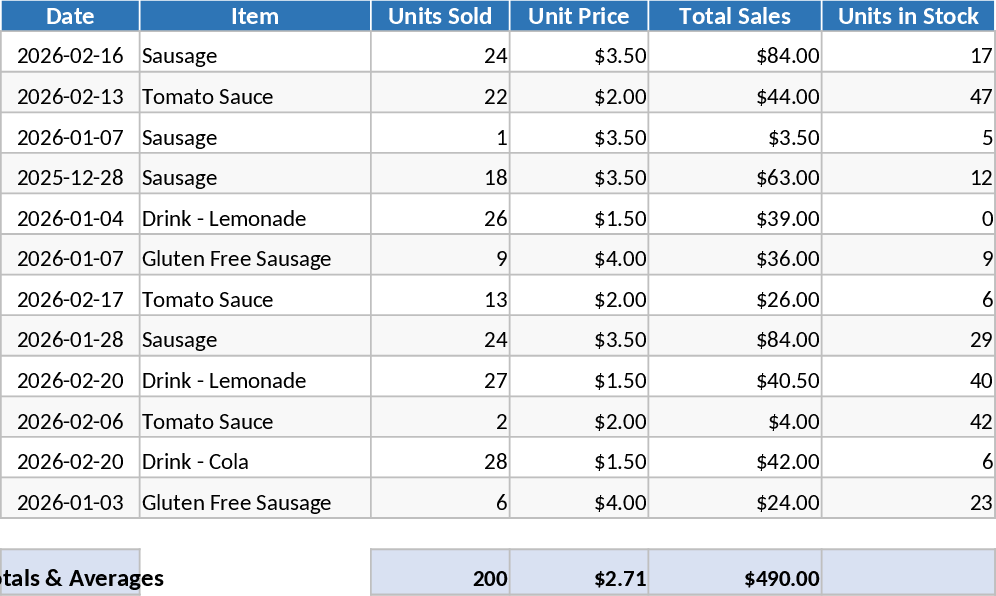The height and width of the screenshot is (596, 996).
Task: Click the Drink - Cola item cell
Action: point(255,462)
